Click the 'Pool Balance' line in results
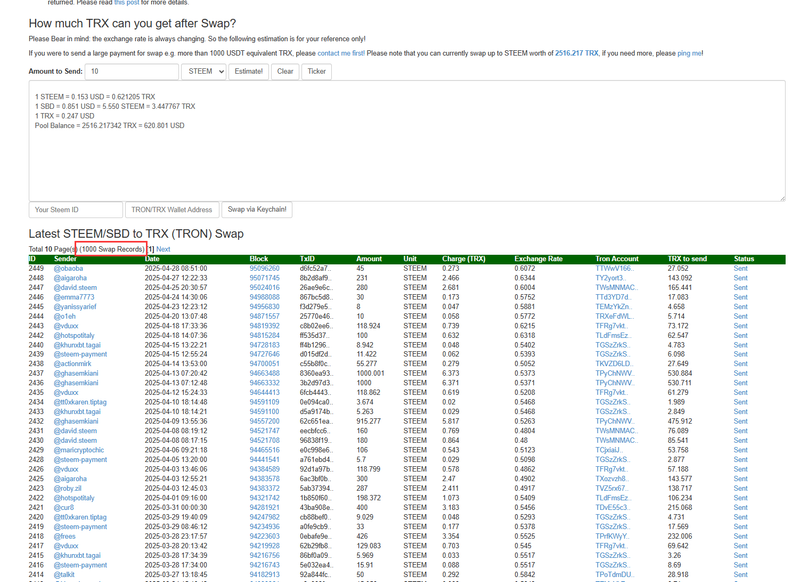Screen dimensions: 800x582 click(x=110, y=125)
